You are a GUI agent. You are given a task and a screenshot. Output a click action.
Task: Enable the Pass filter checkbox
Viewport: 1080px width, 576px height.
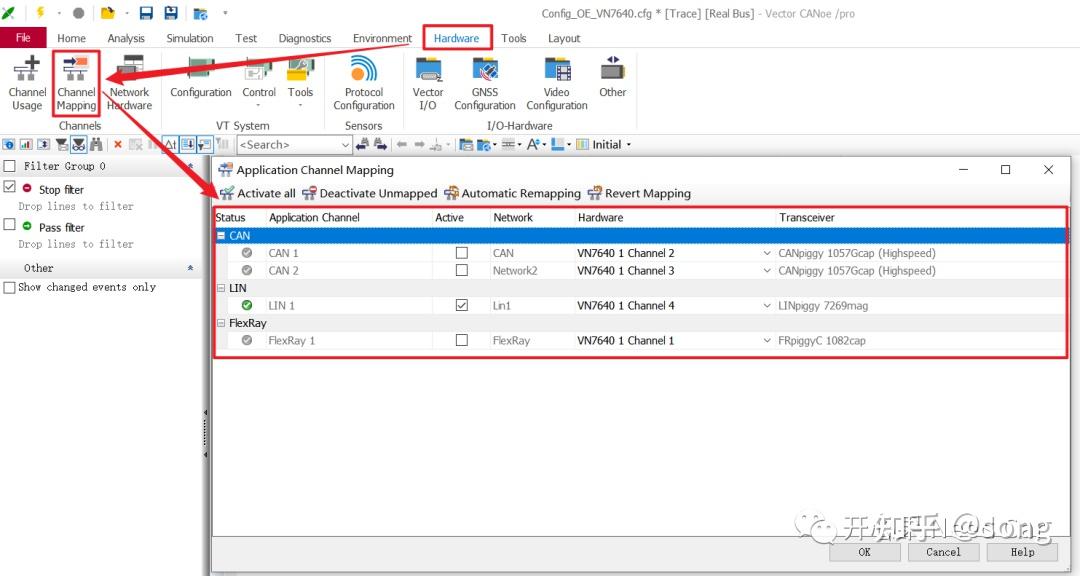pos(10,225)
